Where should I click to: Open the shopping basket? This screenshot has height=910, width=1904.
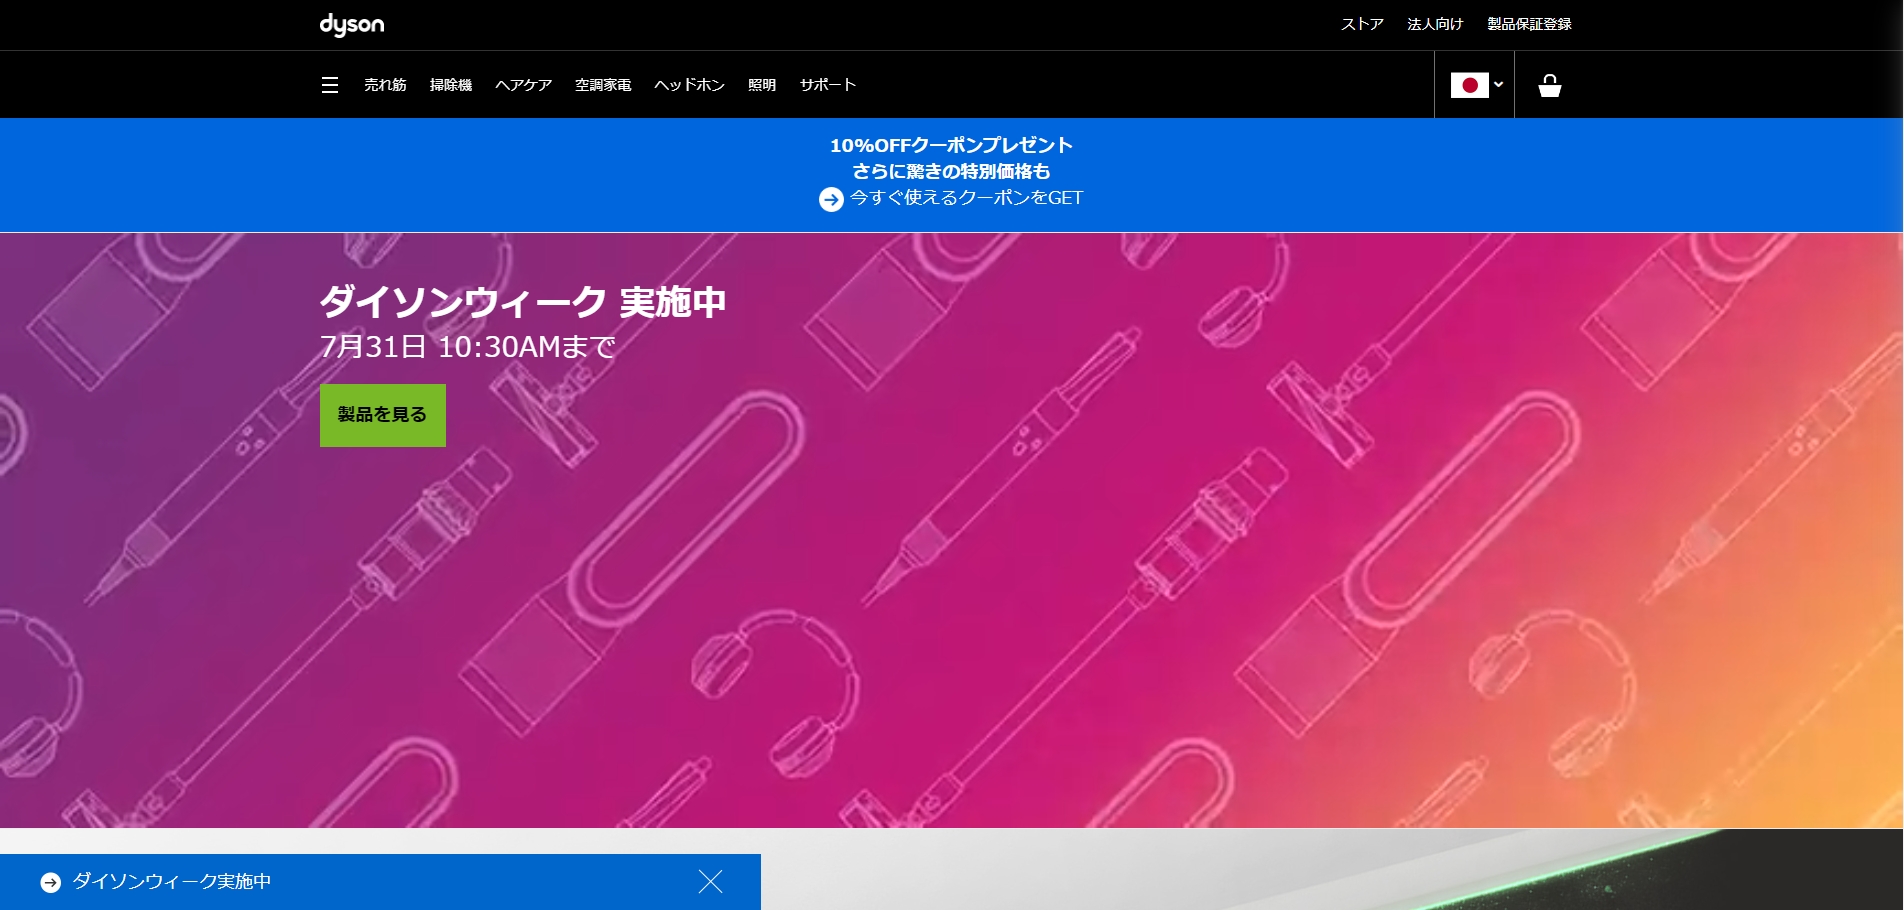pyautogui.click(x=1549, y=86)
